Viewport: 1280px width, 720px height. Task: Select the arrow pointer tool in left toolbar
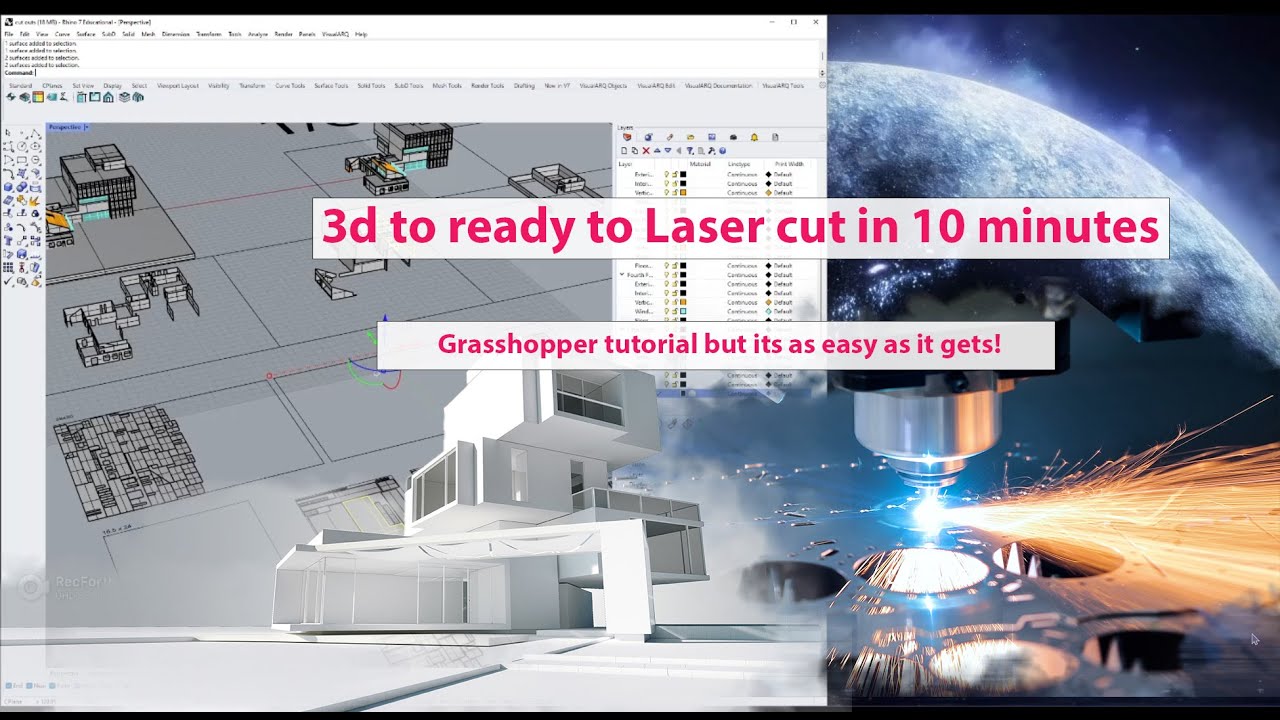pyautogui.click(x=8, y=132)
